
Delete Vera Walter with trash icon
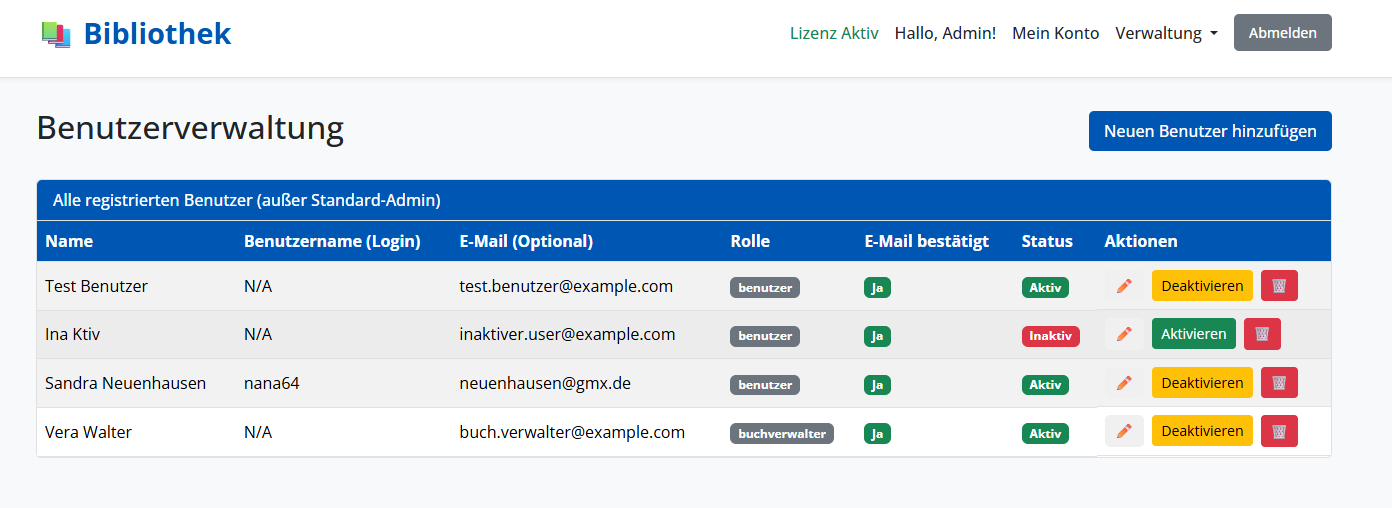pyautogui.click(x=1279, y=431)
